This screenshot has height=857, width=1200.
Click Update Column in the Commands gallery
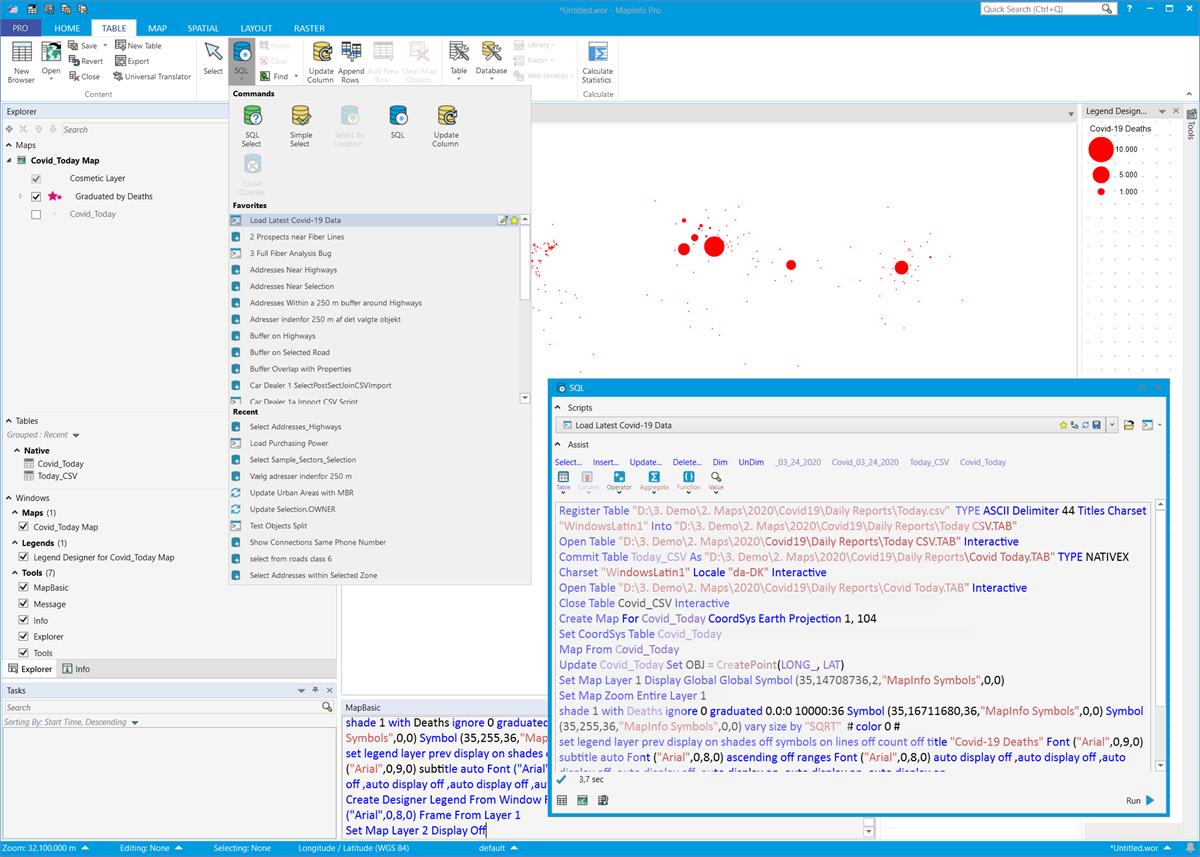point(444,124)
